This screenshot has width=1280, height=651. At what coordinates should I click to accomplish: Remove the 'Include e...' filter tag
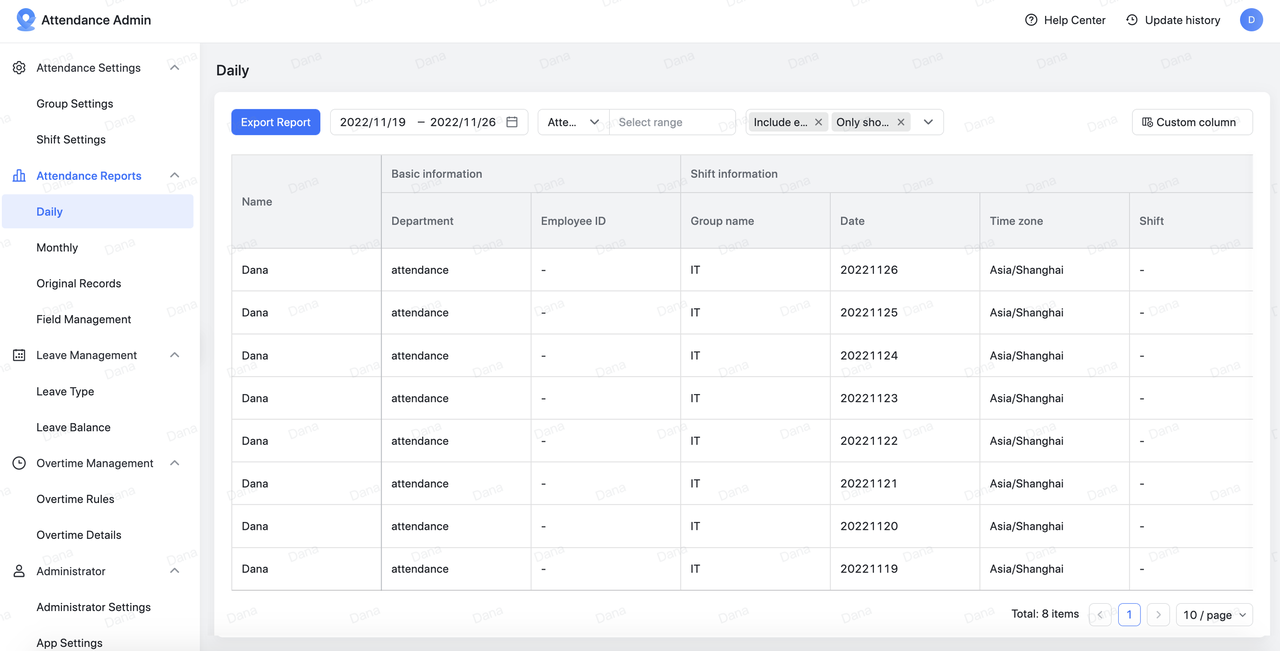point(818,122)
